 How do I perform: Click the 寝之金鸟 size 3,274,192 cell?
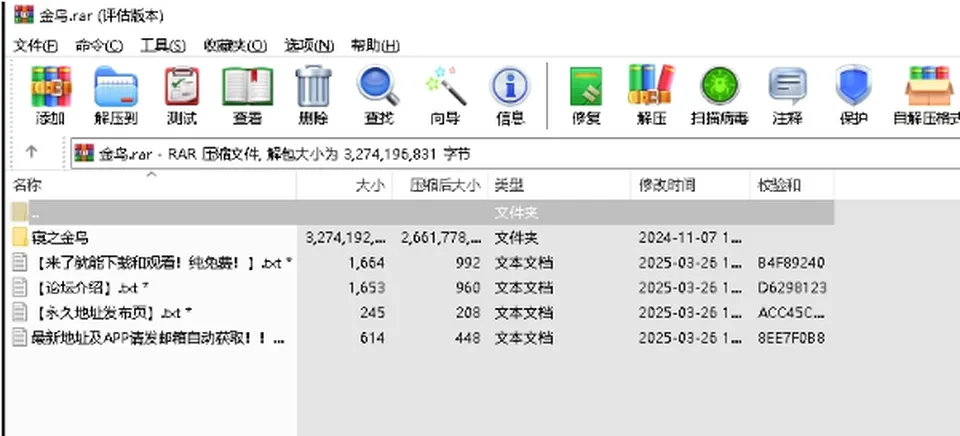[x=345, y=237]
